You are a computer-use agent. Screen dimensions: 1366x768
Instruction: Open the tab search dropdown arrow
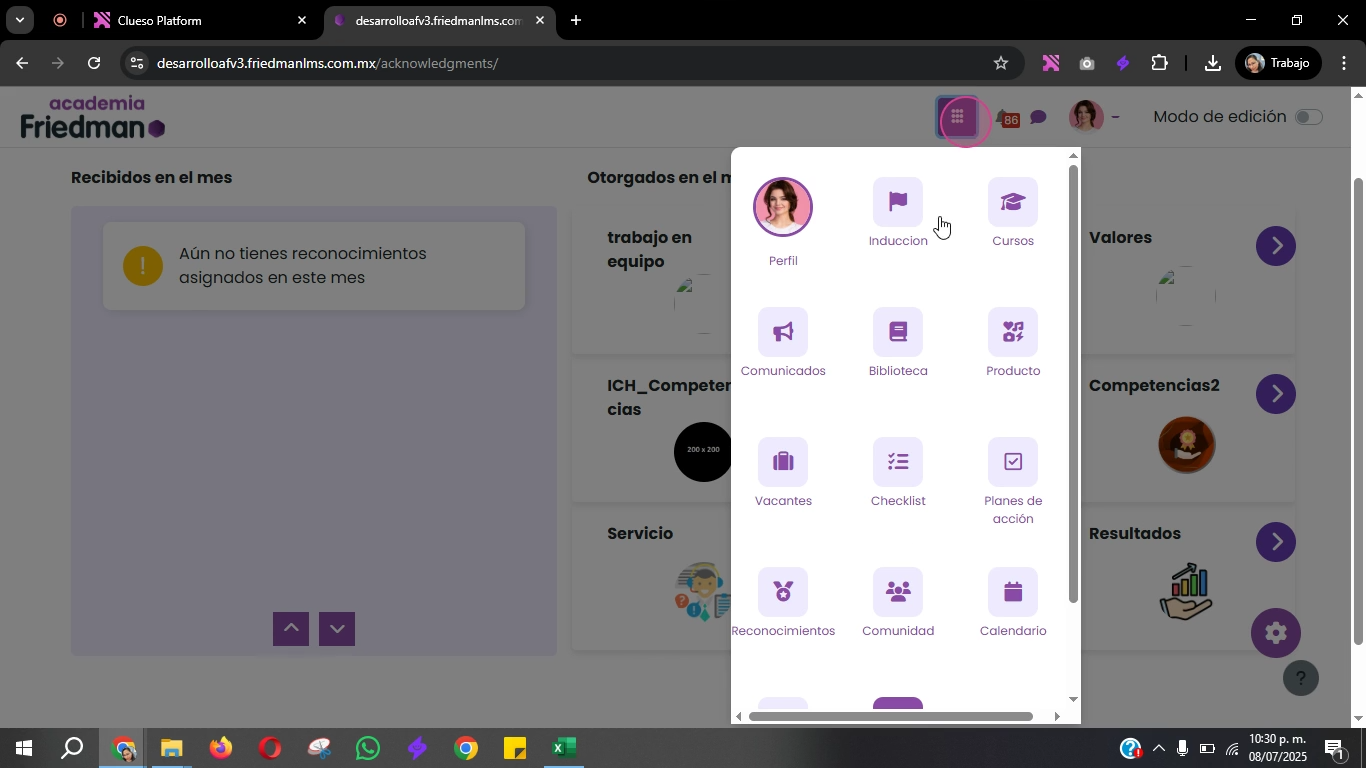pos(19,20)
